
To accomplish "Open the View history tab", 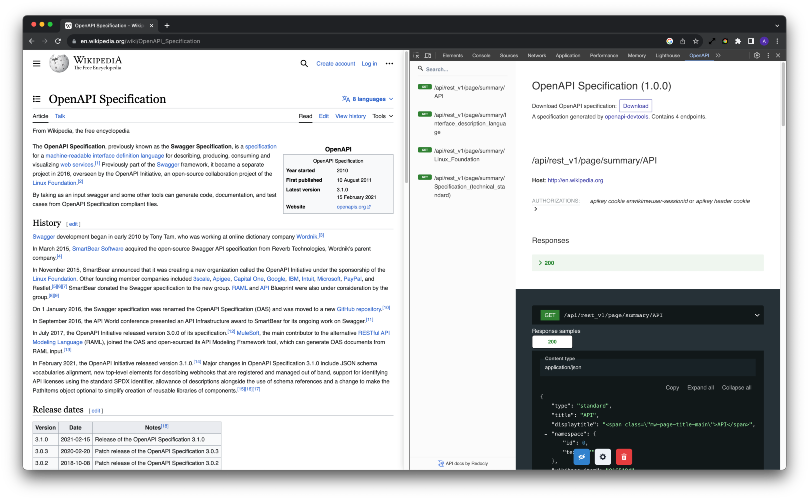I will click(x=350, y=116).
